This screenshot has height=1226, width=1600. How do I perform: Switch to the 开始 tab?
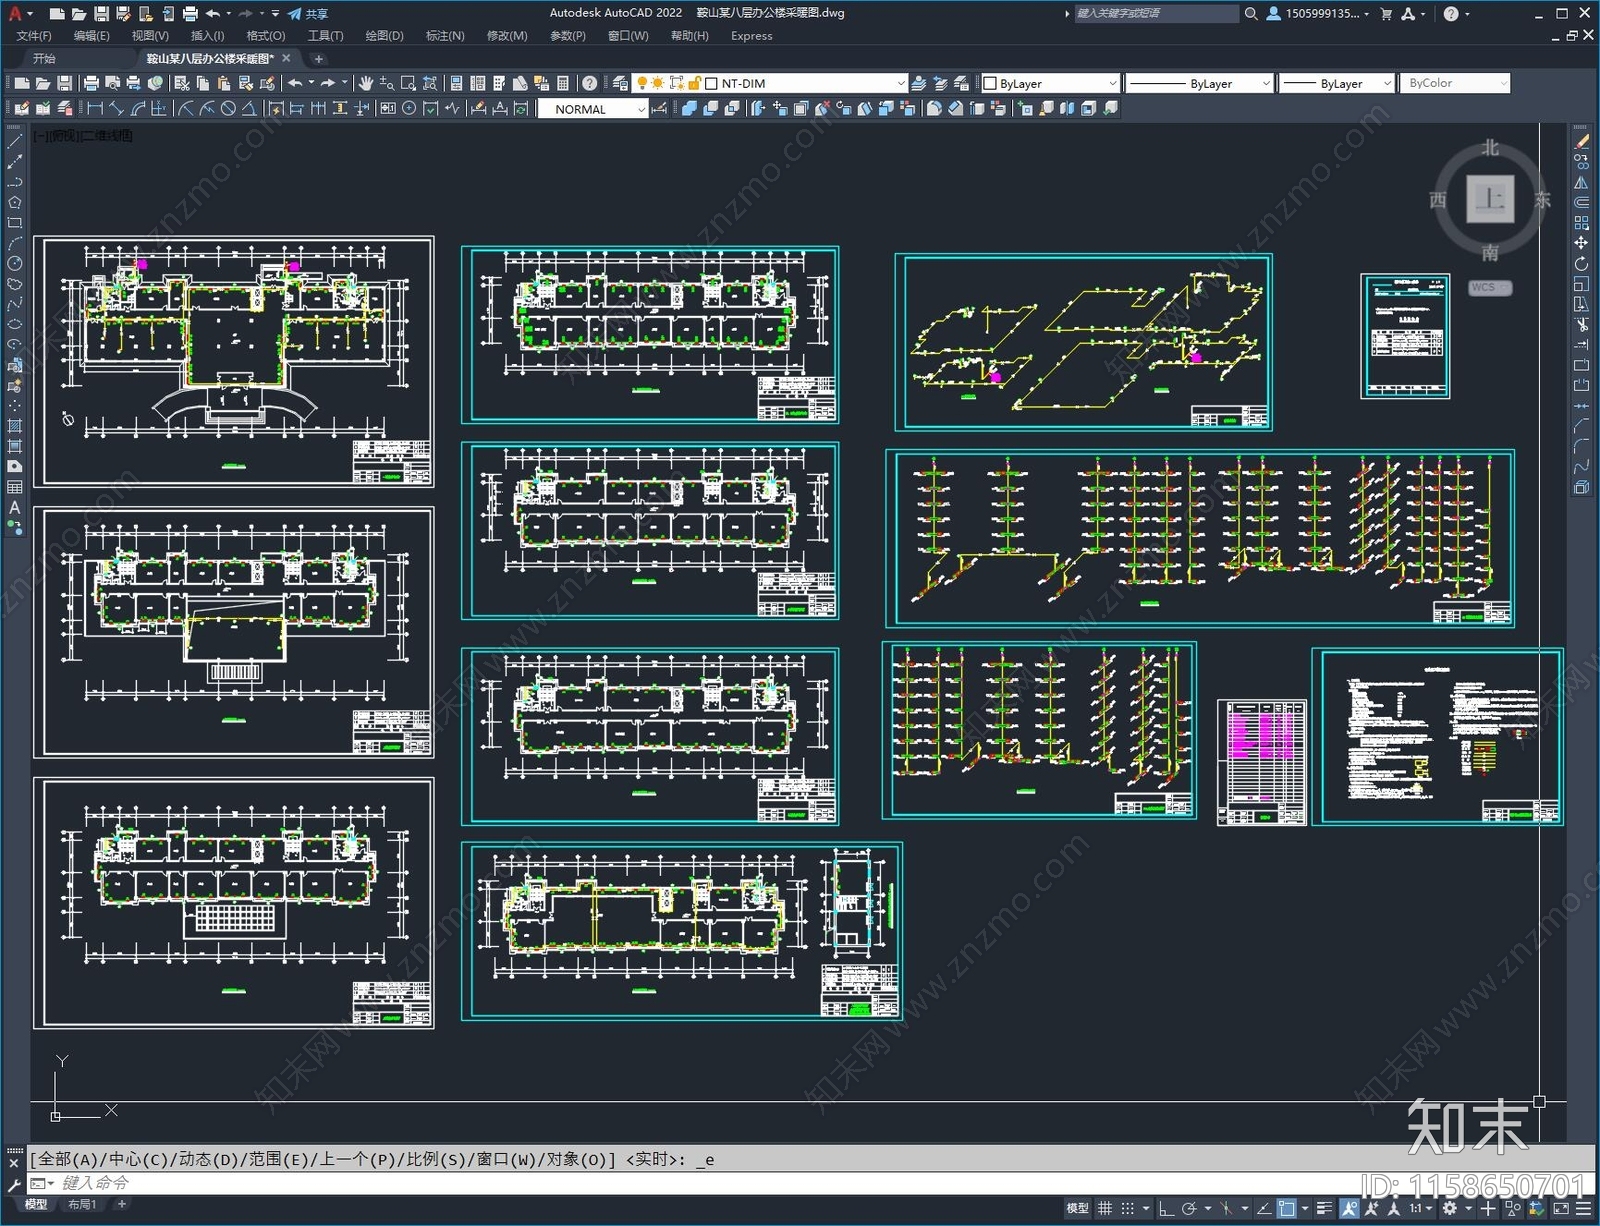[x=44, y=59]
